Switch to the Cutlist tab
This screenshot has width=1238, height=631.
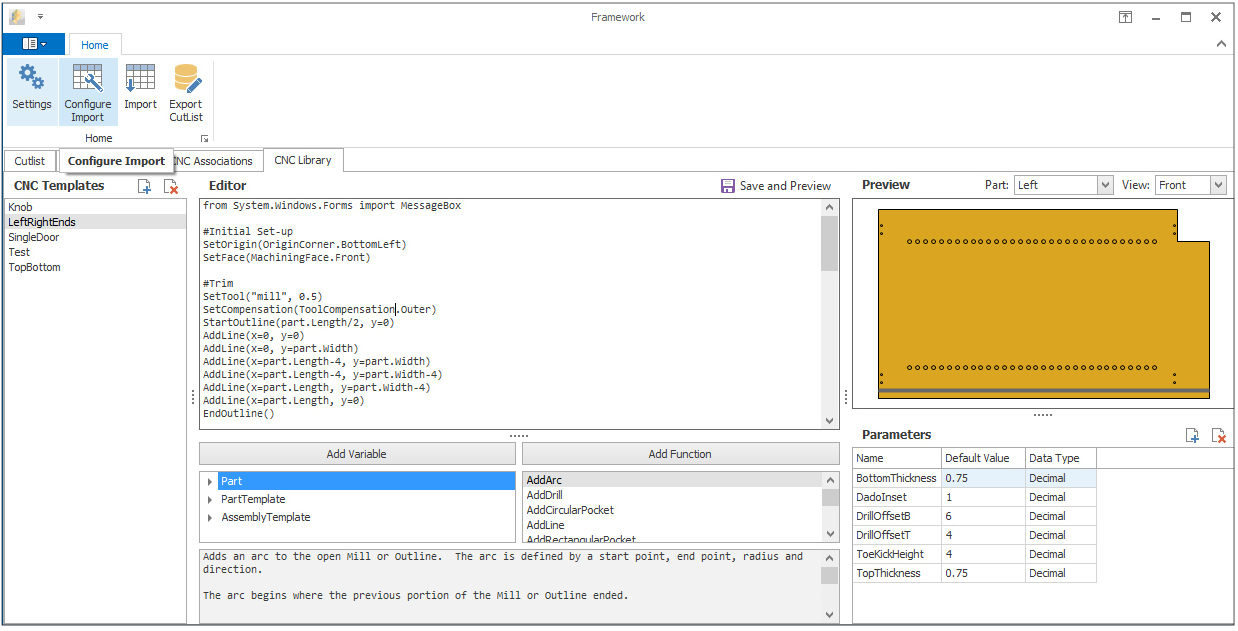(30, 161)
